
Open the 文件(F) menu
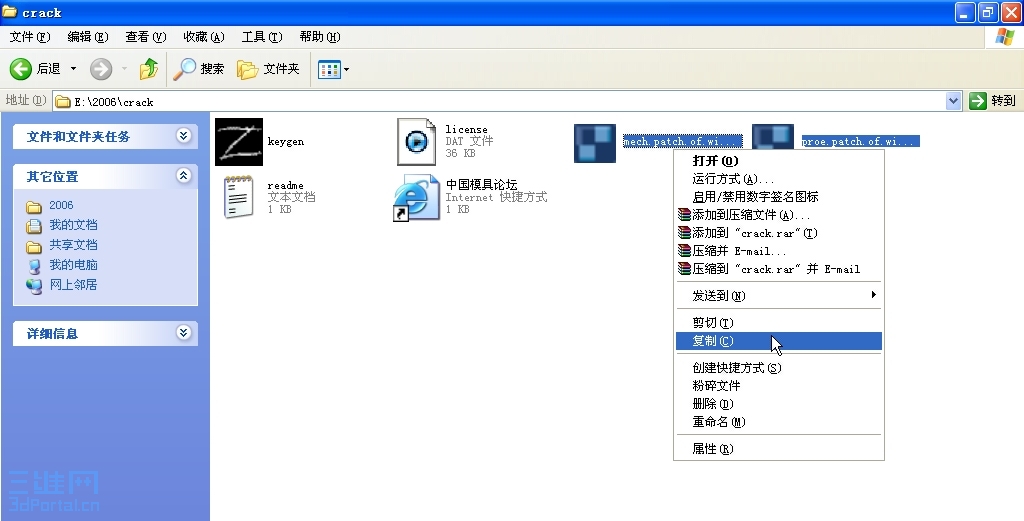point(30,37)
